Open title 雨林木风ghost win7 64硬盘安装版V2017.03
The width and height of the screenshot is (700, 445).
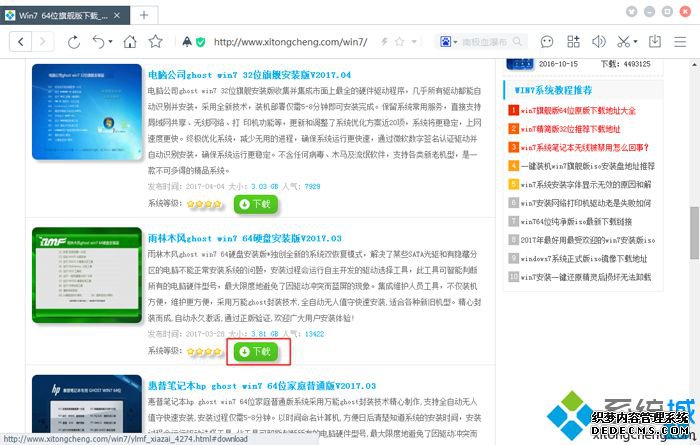(x=245, y=238)
